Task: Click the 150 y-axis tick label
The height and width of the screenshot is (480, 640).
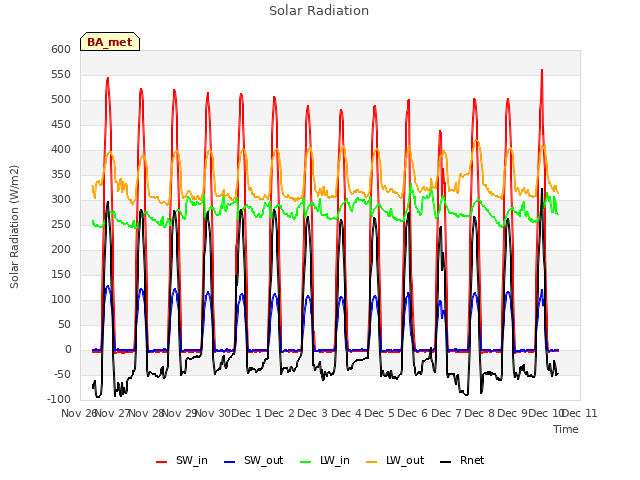Action: click(x=61, y=274)
